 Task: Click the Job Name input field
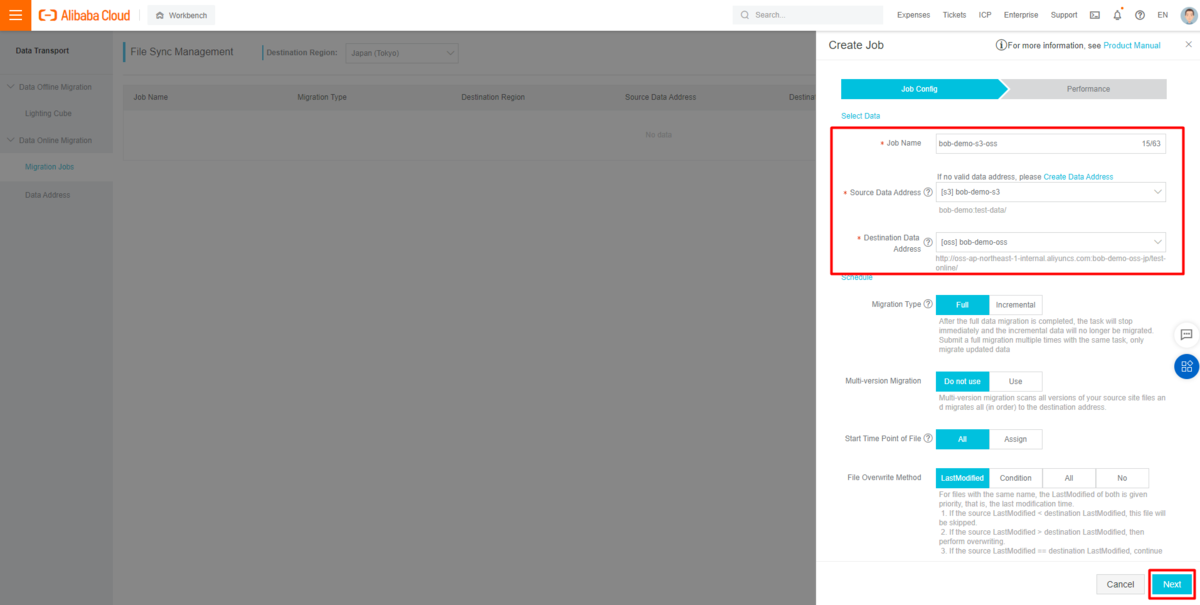coord(1051,143)
